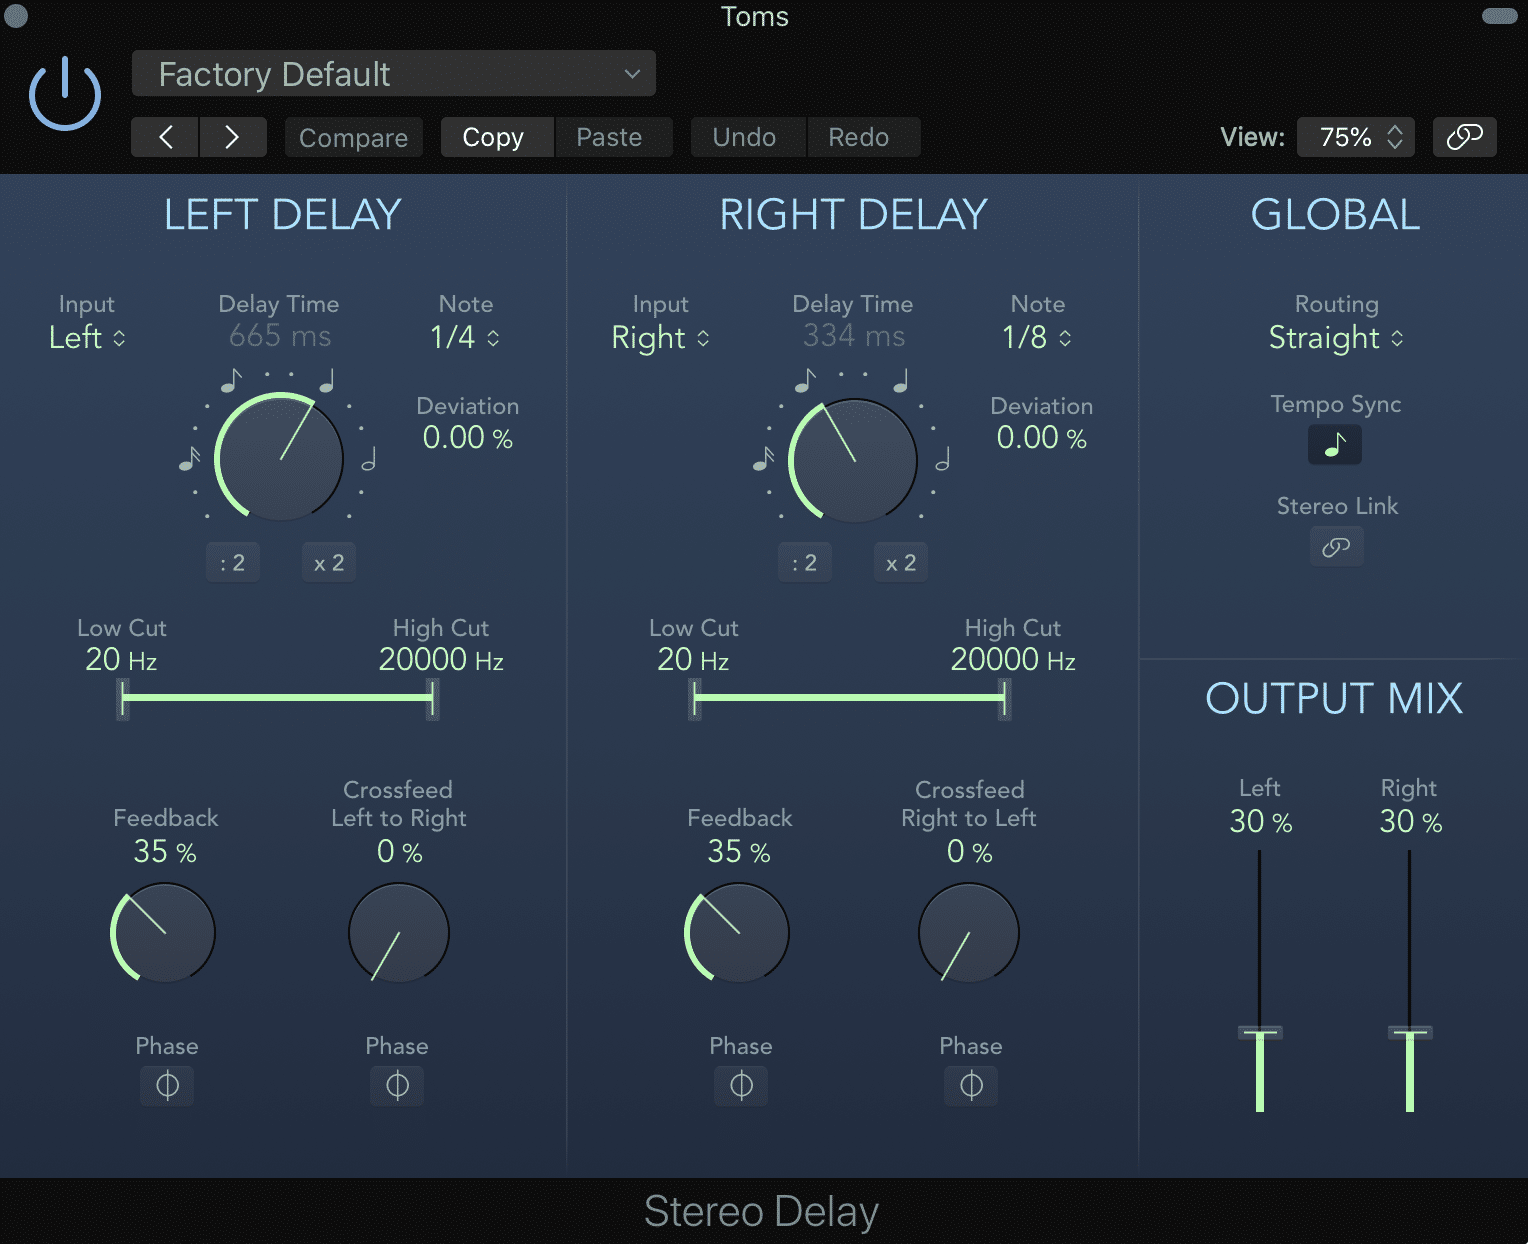Screen dimensions: 1528x1244
Task: Open Right Delay Note 1/8 menu
Action: pos(1037,338)
